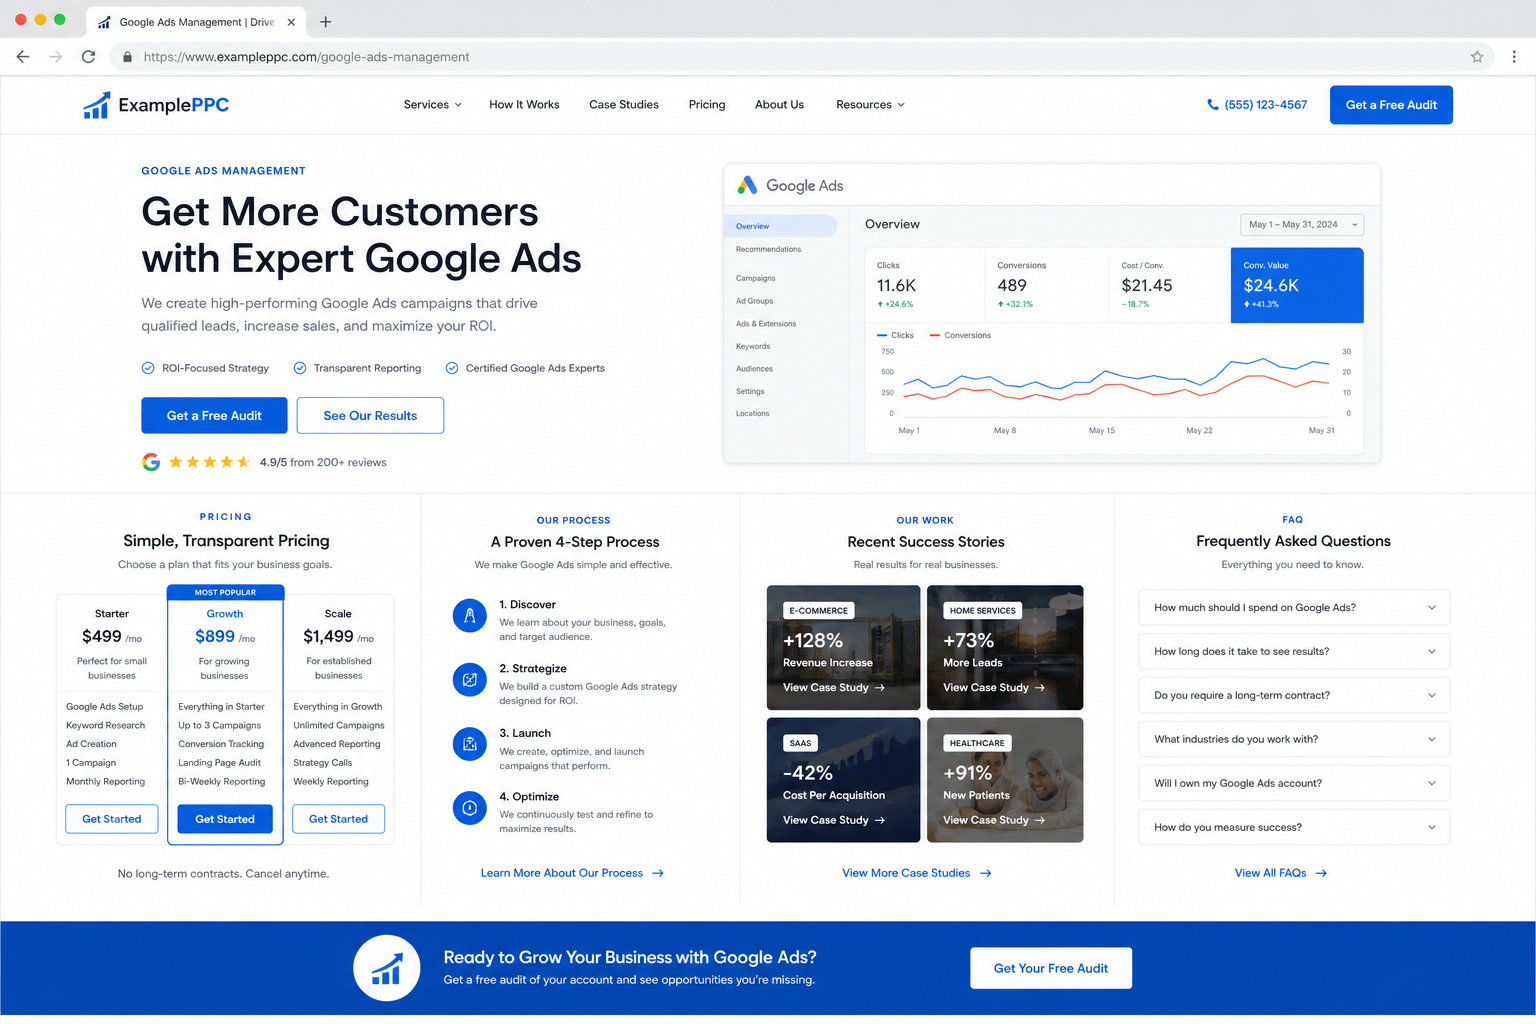Click the ExamplePPC logo icon

coord(96,105)
